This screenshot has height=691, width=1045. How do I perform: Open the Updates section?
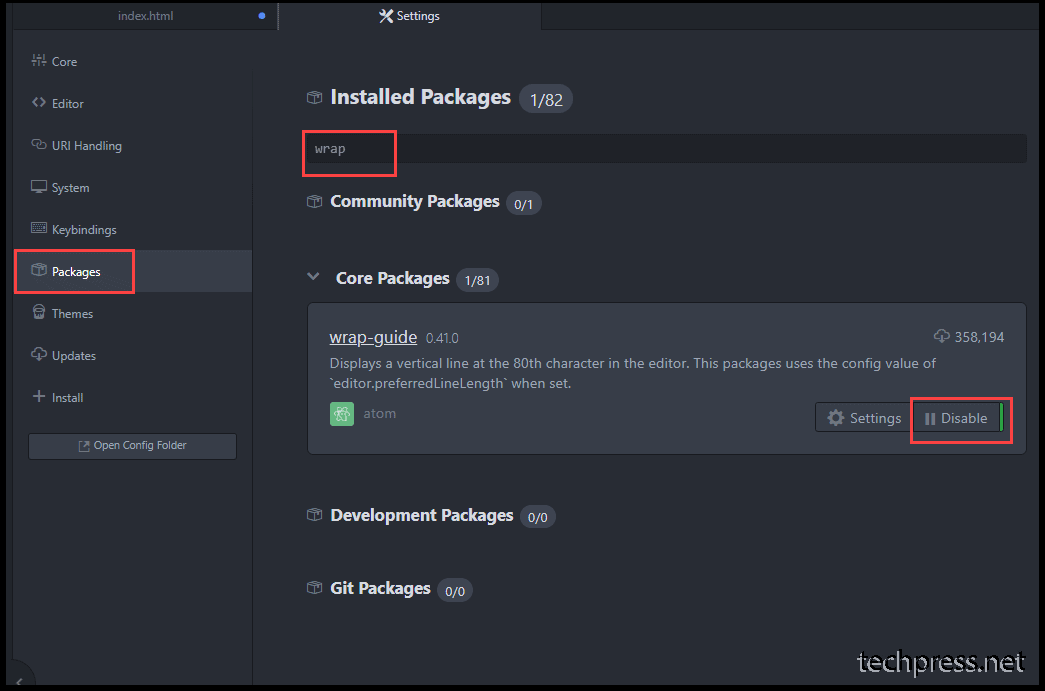(132, 355)
